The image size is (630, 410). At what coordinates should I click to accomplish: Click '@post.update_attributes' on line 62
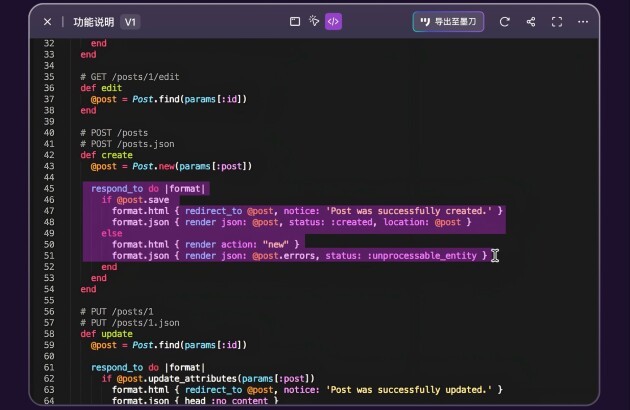pos(177,379)
